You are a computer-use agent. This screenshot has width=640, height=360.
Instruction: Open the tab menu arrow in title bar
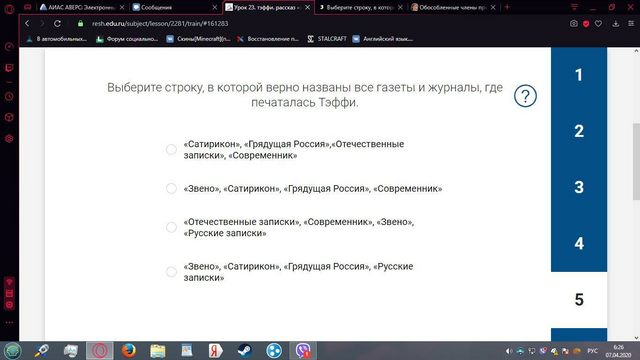click(574, 7)
